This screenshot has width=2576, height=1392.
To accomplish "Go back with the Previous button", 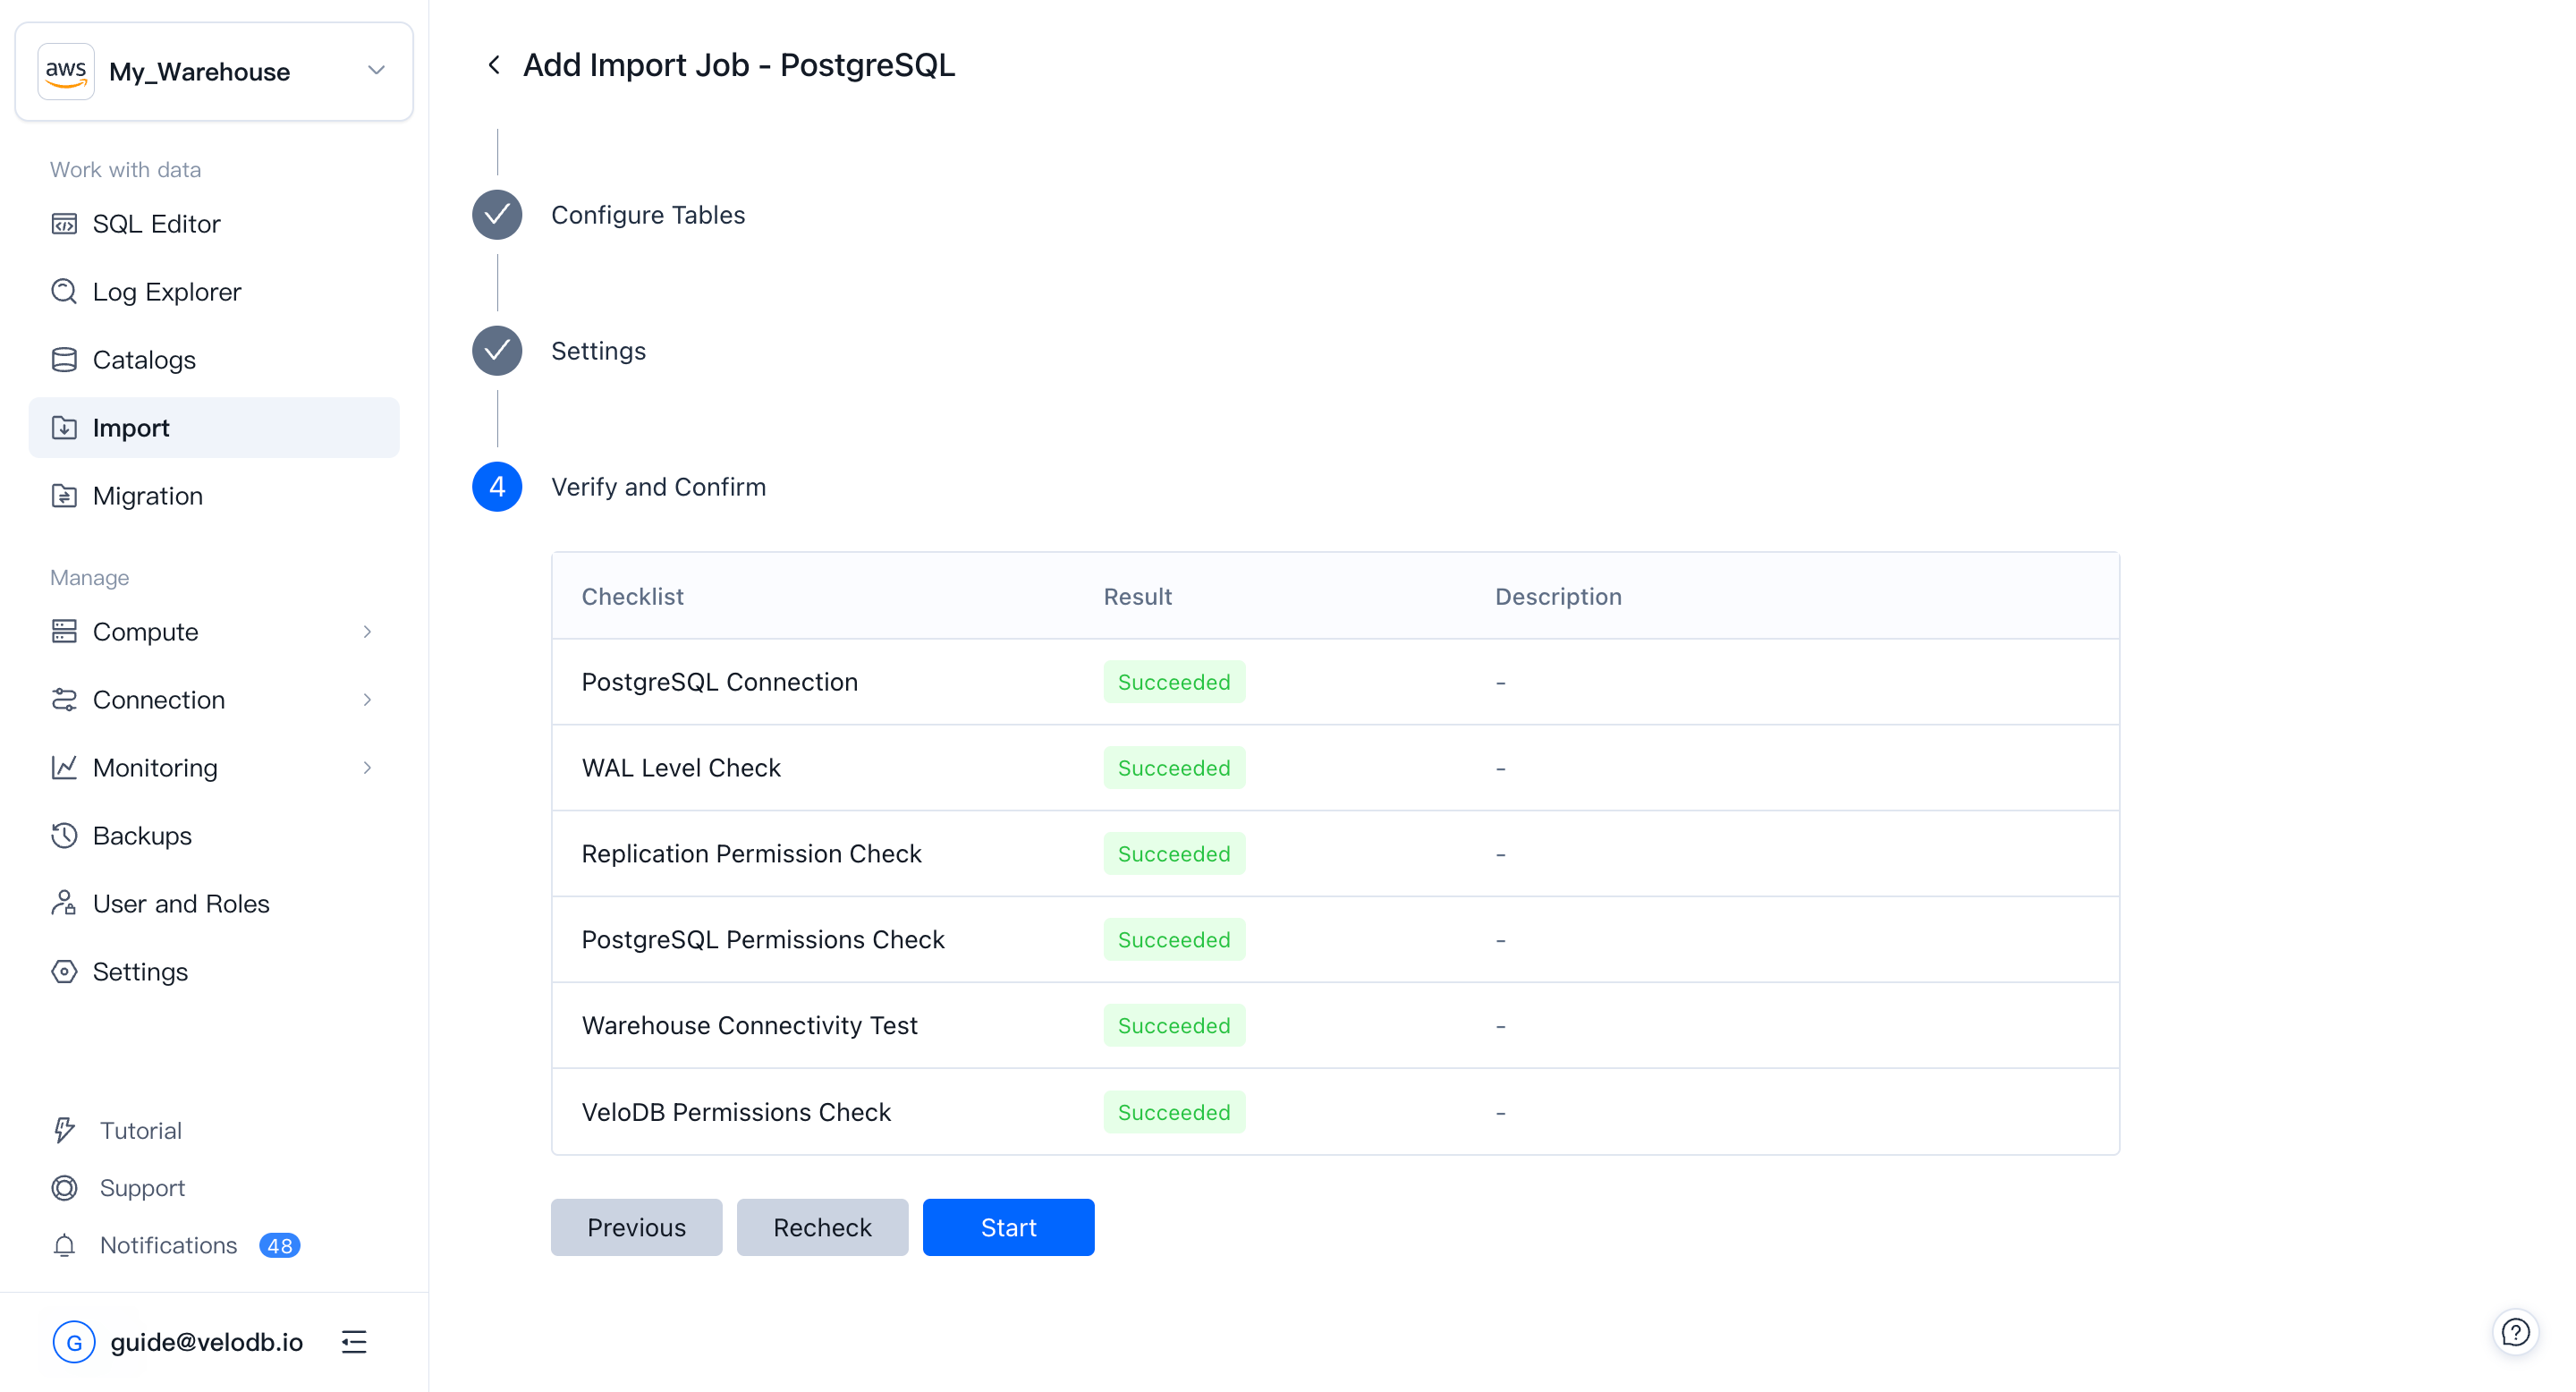I will (636, 1227).
